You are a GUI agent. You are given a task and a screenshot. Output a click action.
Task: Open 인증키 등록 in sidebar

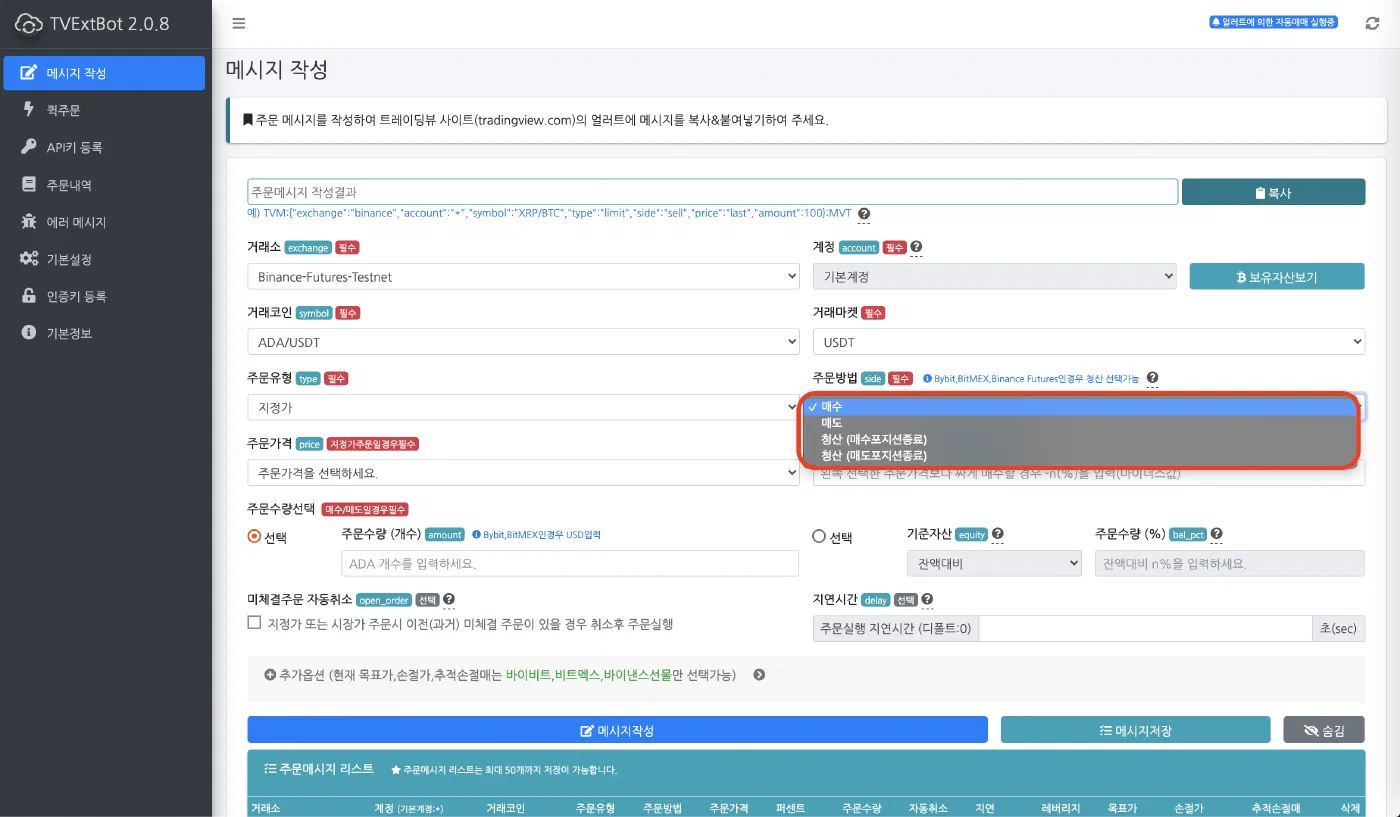coord(104,296)
